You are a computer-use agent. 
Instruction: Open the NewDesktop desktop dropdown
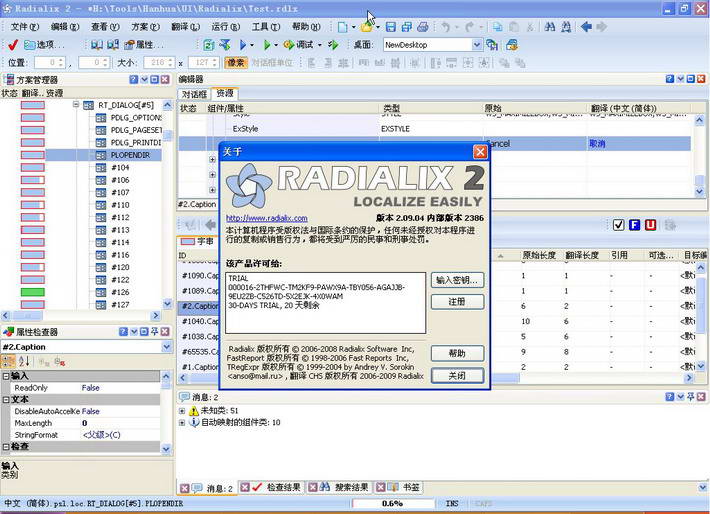(477, 45)
